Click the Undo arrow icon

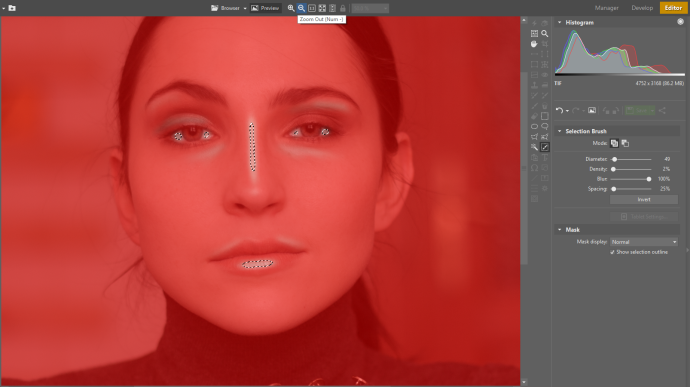559,111
